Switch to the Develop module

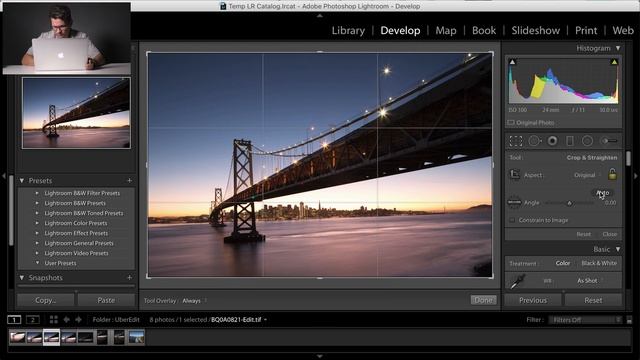pos(400,31)
